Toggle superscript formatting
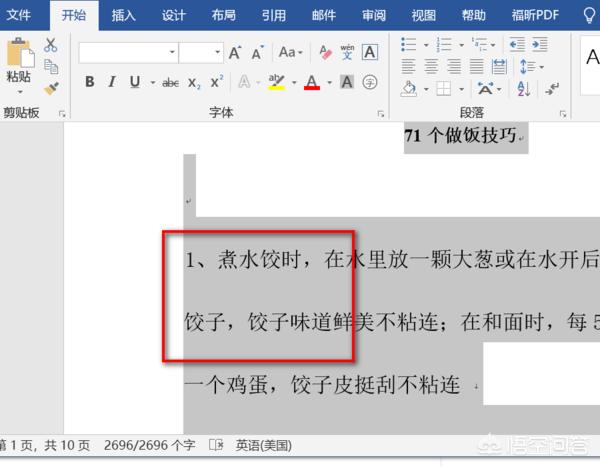This screenshot has width=600, height=467. tap(217, 82)
